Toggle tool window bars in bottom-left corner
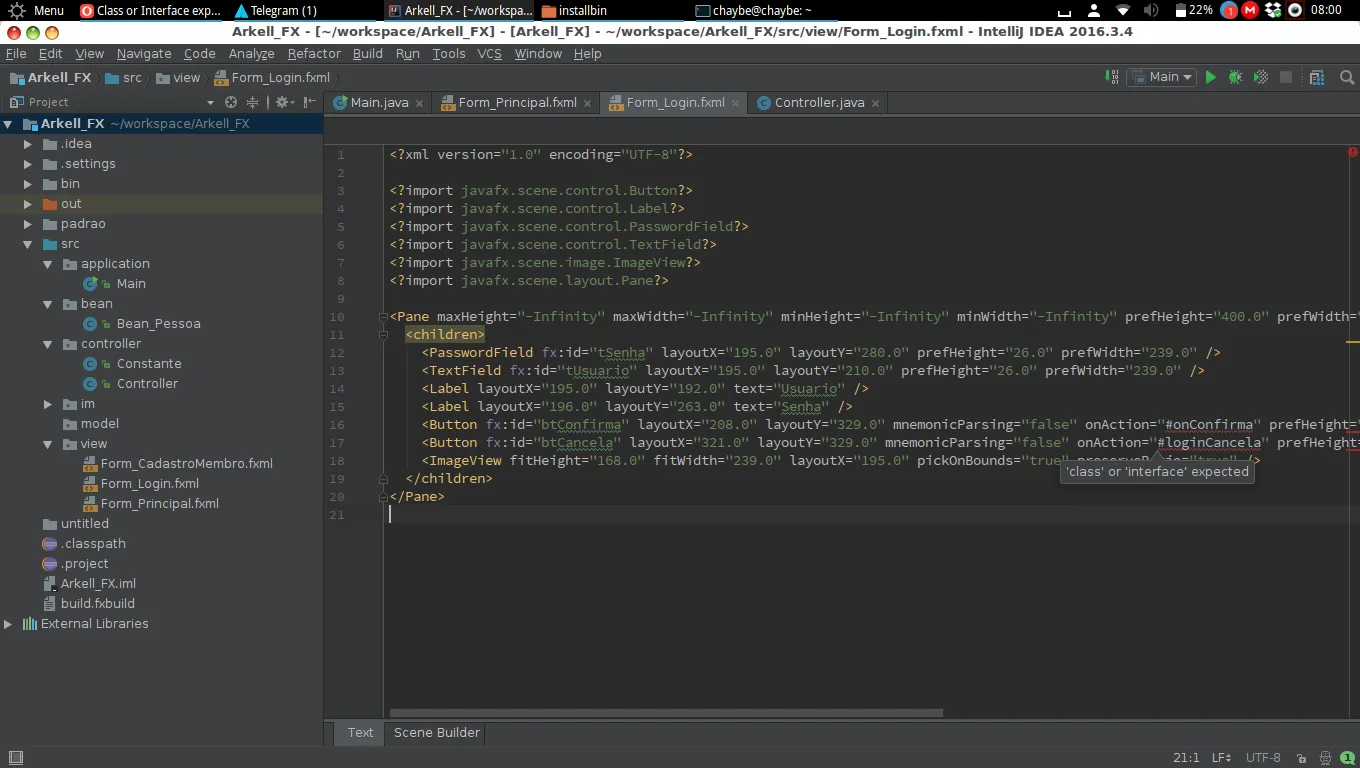This screenshot has height=768, width=1360. 15,758
